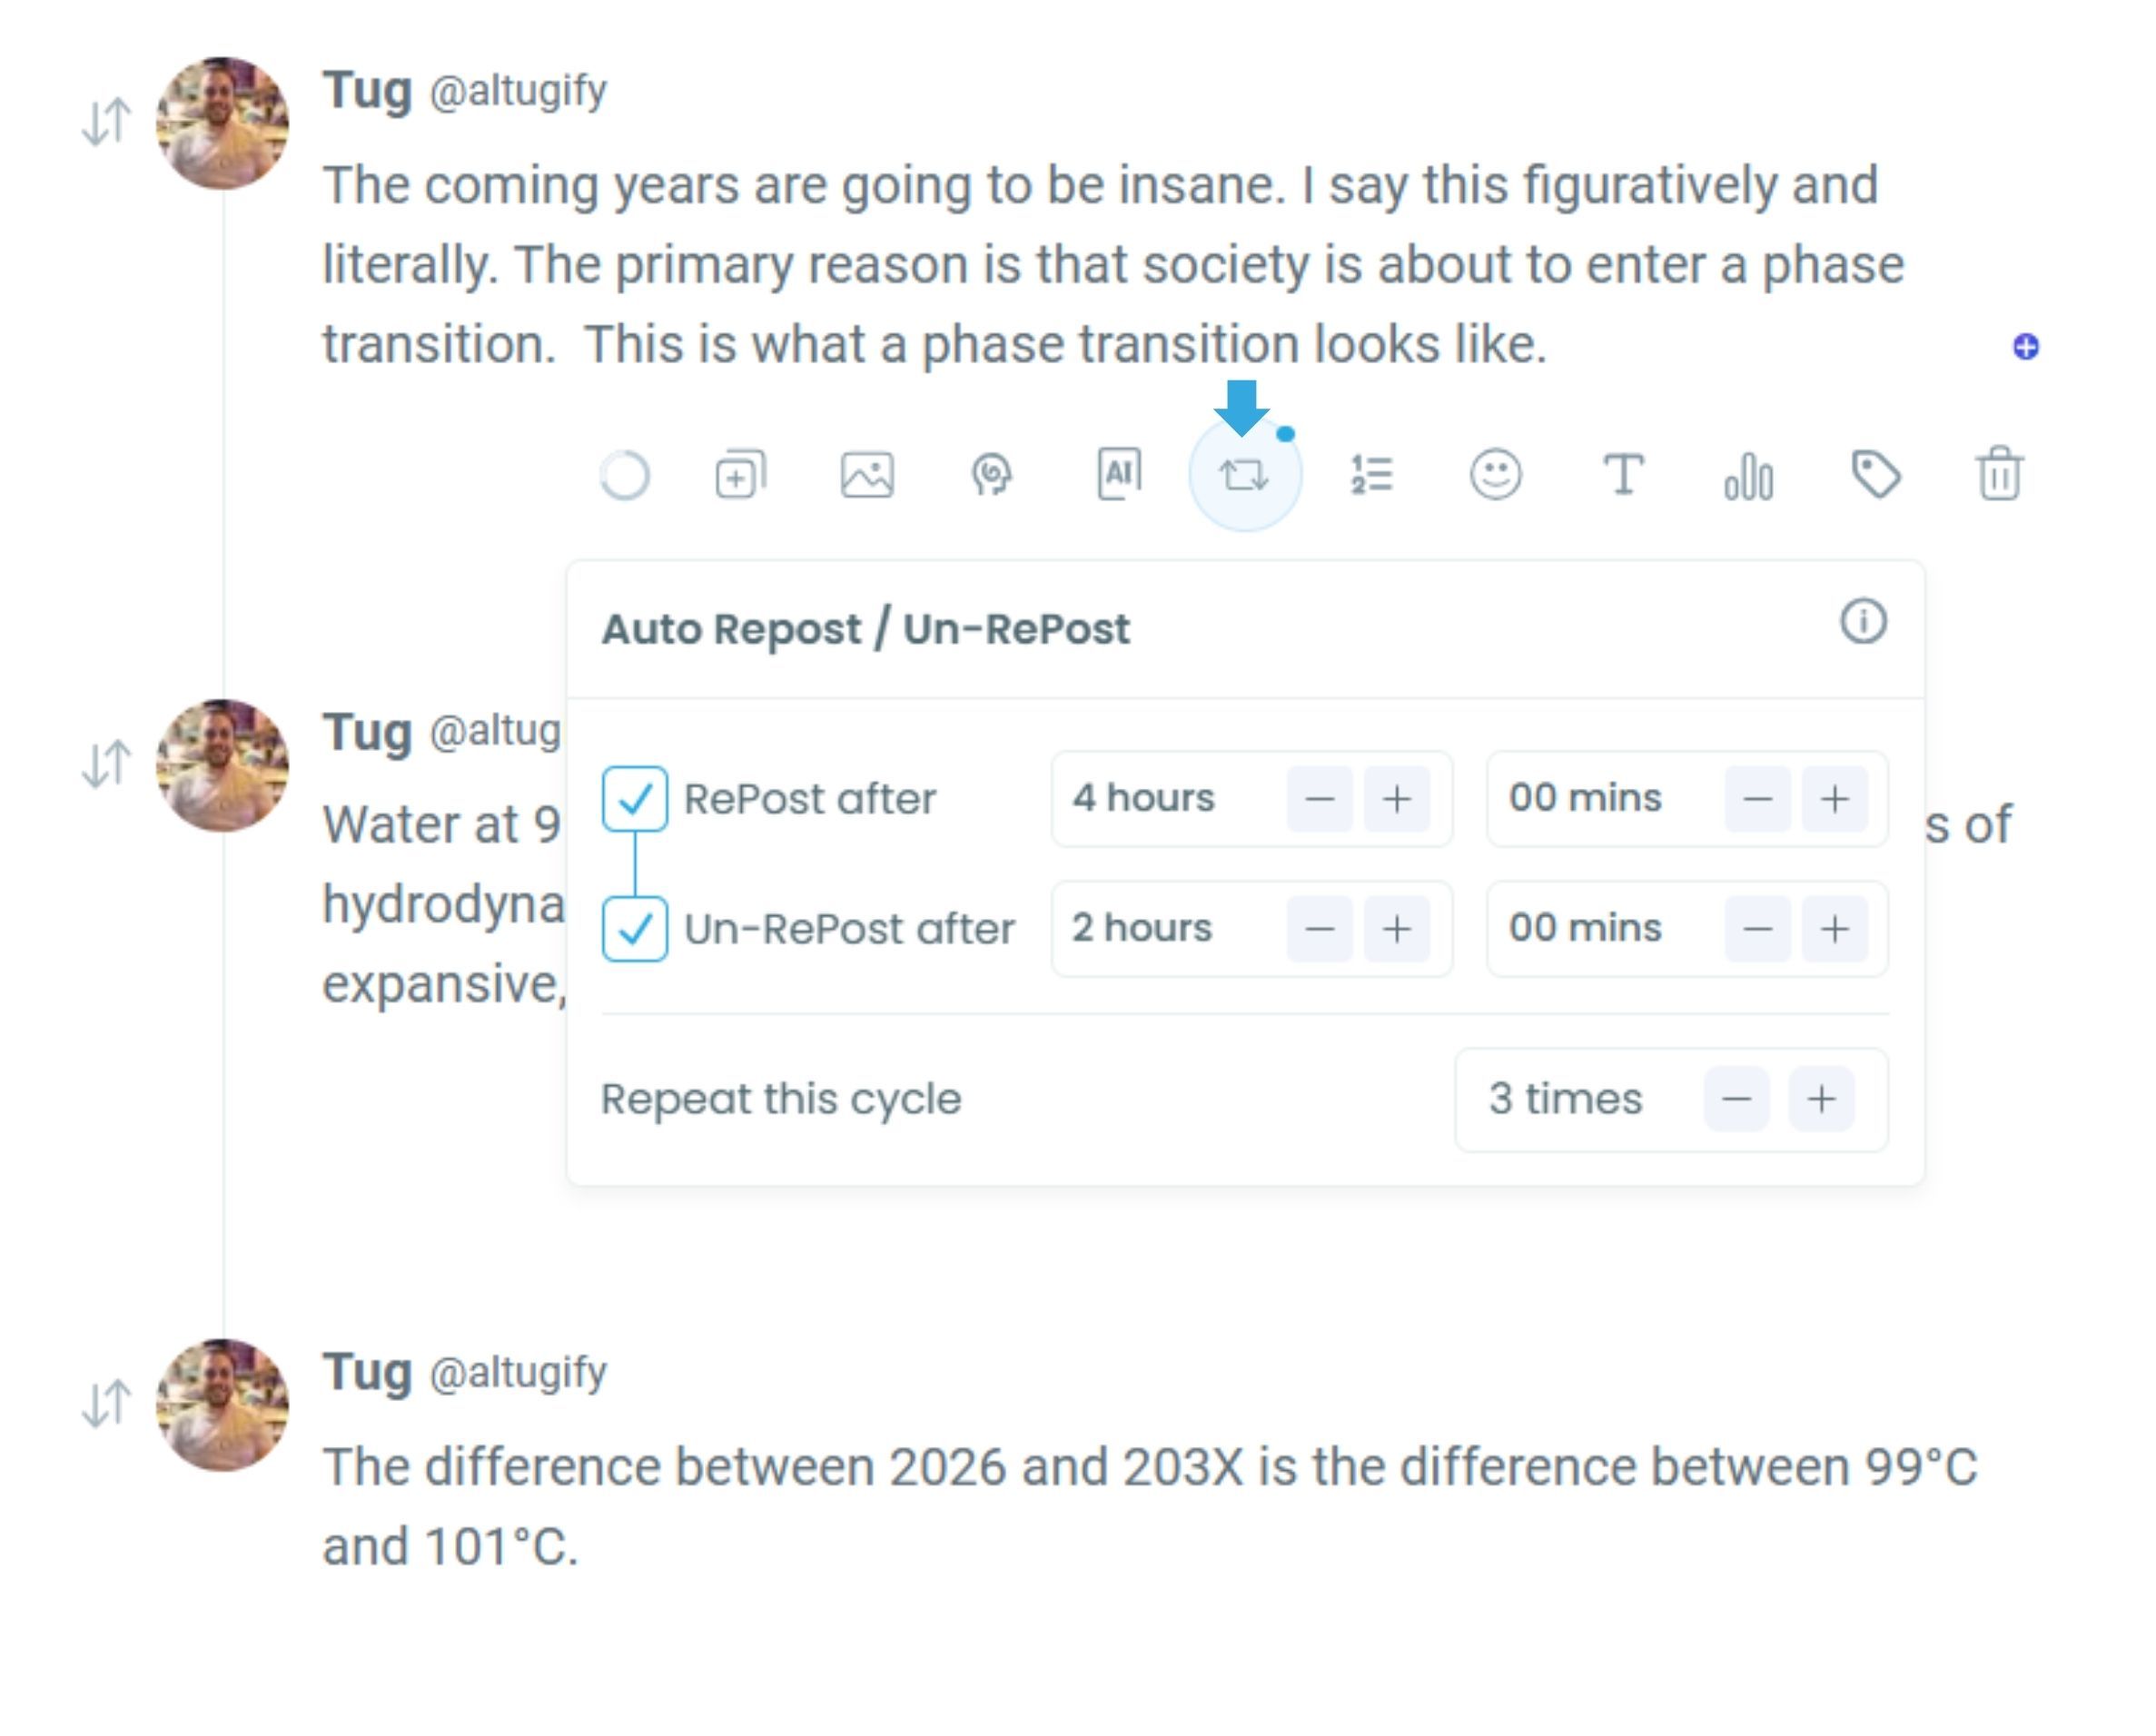Increase Repeat this cycle count

(x=1820, y=1099)
